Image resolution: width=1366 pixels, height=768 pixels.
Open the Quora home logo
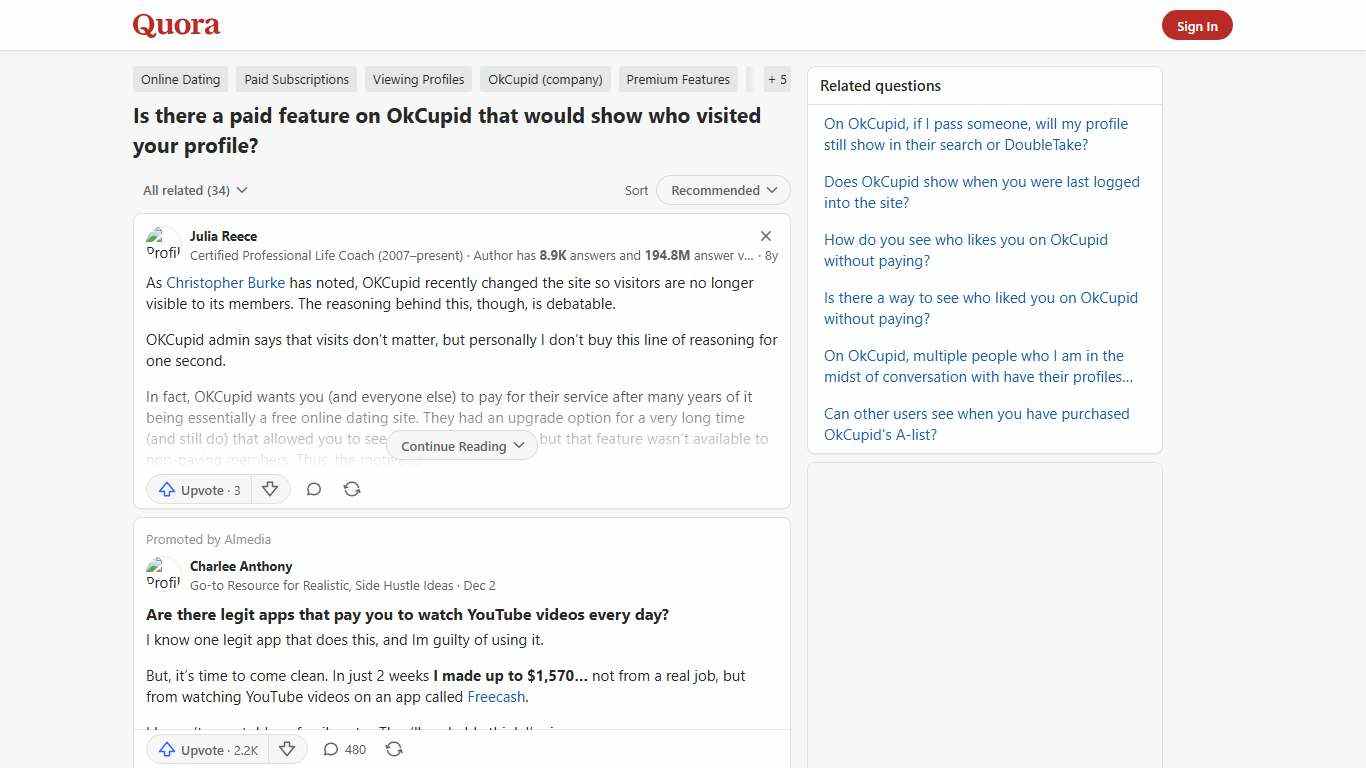pyautogui.click(x=176, y=25)
